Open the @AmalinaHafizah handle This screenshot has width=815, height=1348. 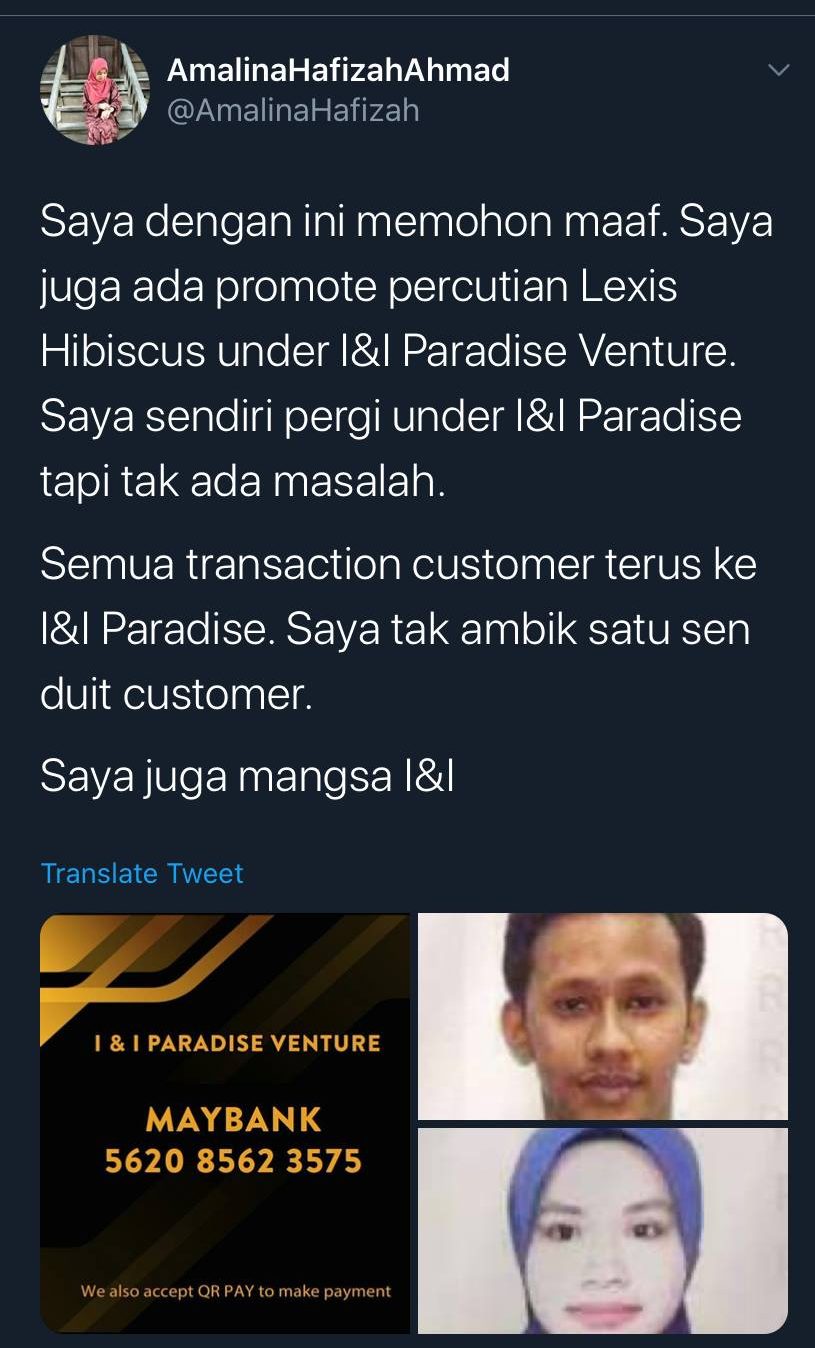pos(293,110)
